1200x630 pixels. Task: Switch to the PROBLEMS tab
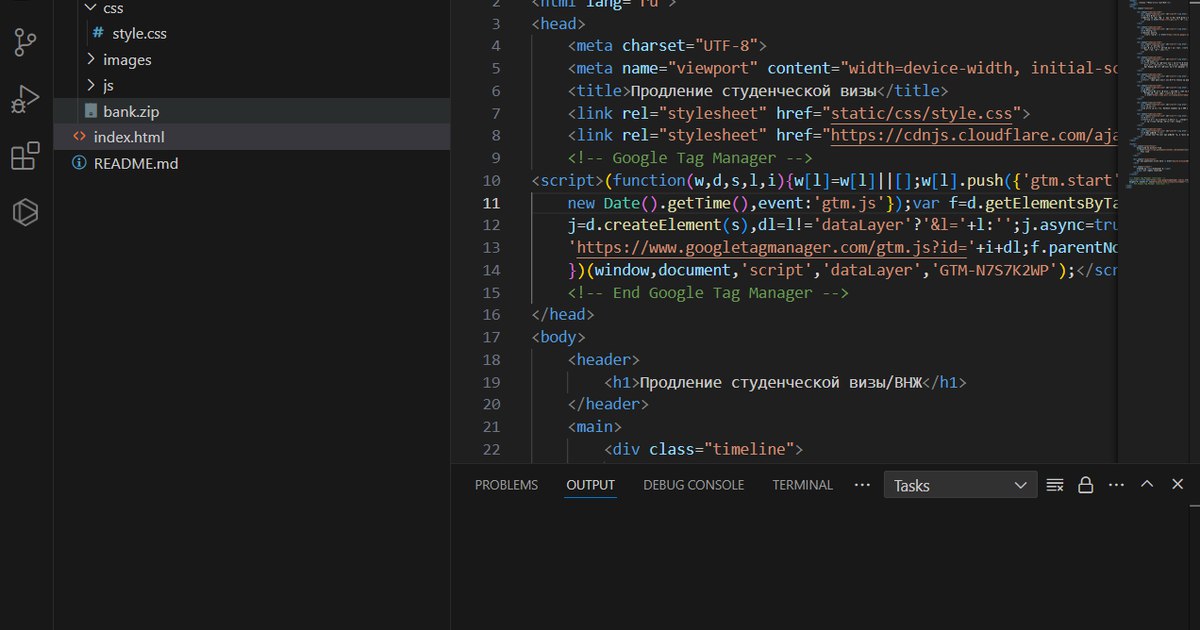pos(506,485)
